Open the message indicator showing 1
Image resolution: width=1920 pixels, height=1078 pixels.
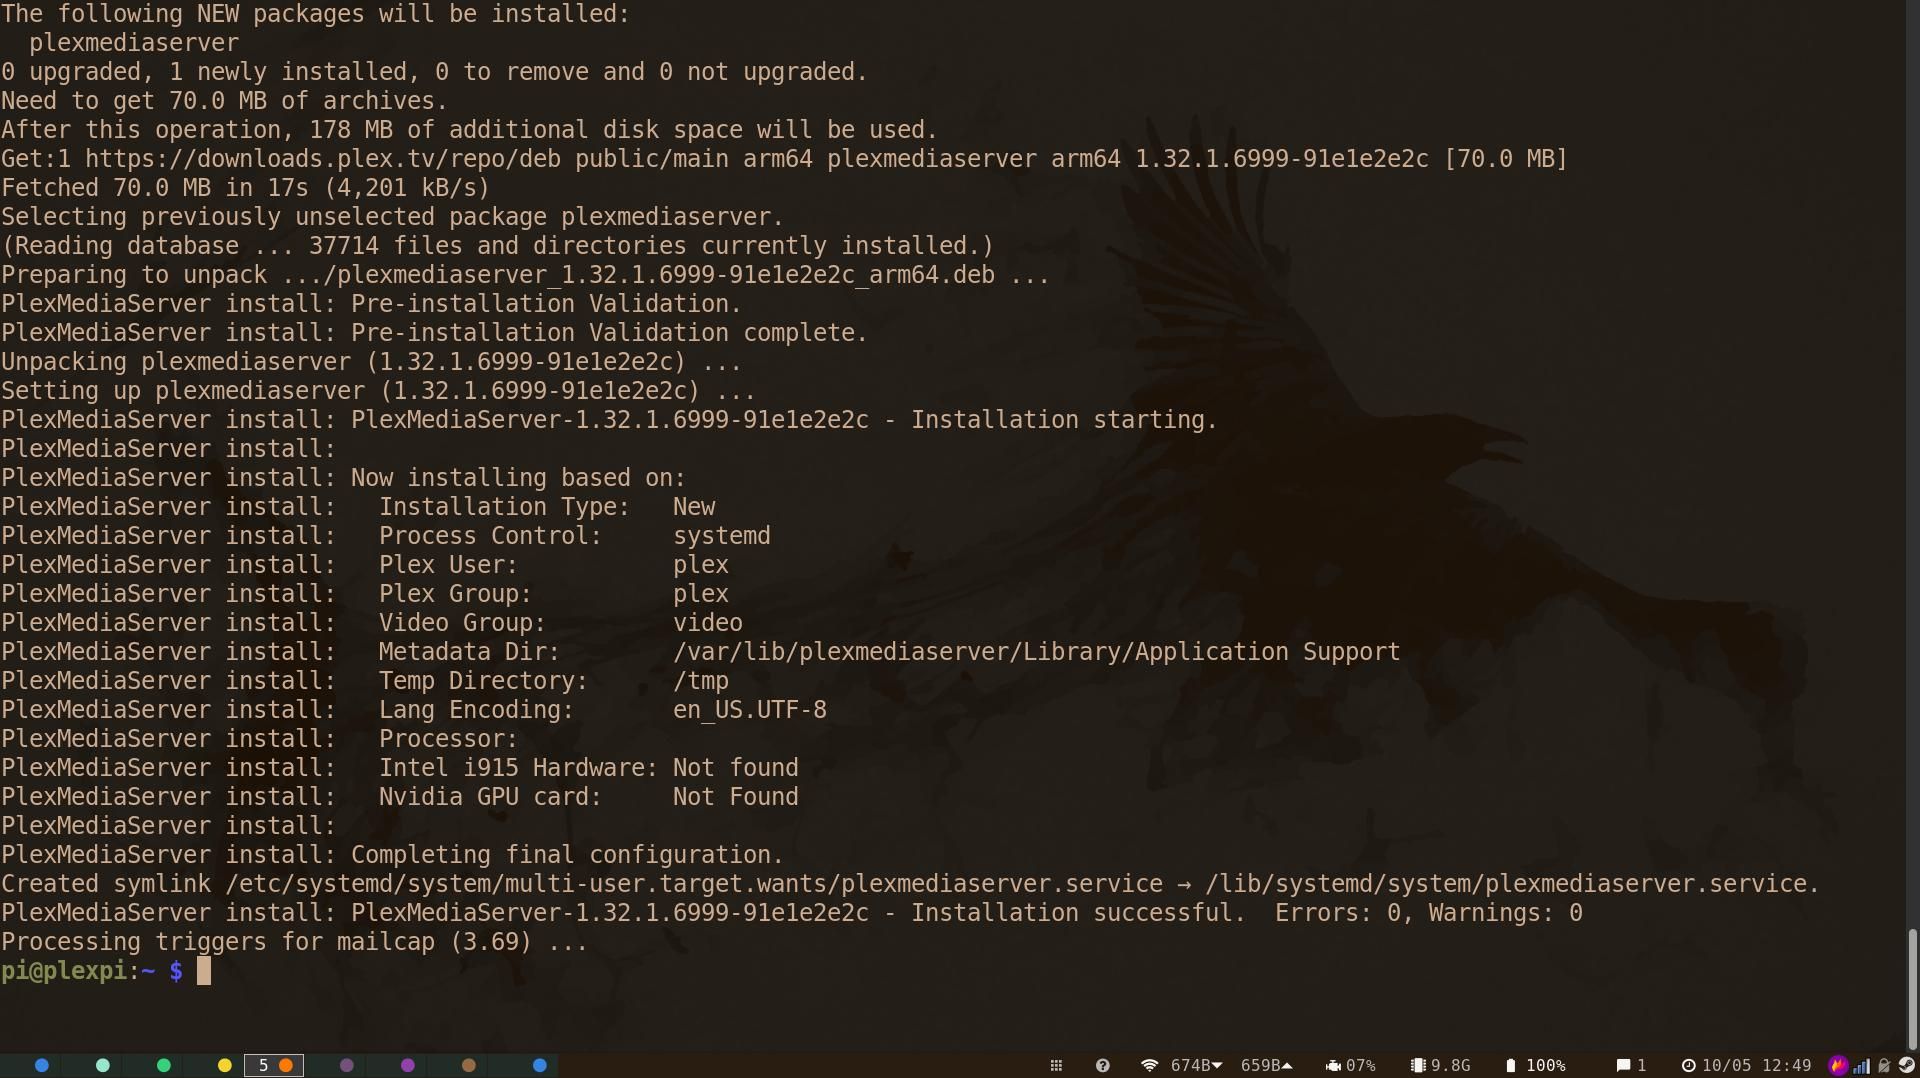point(1630,1065)
